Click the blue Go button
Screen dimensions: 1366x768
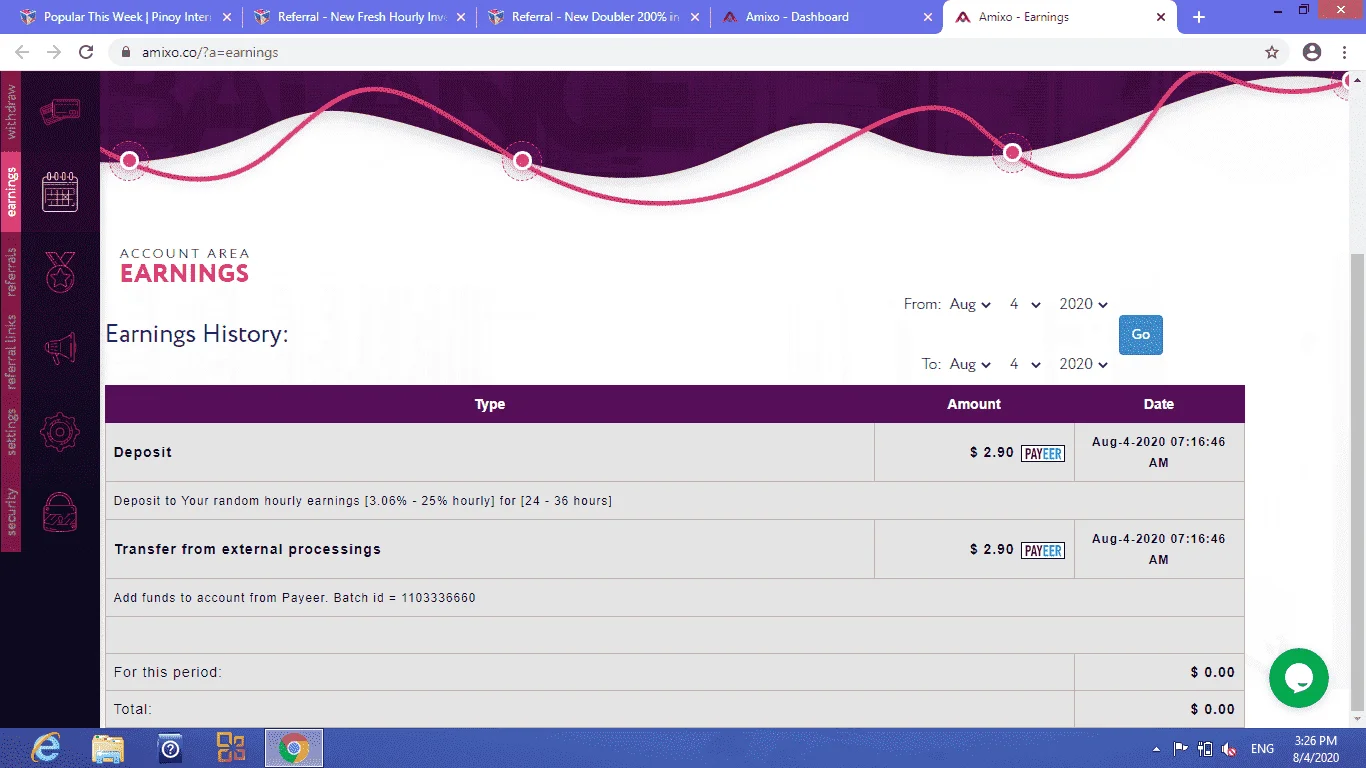click(1140, 335)
